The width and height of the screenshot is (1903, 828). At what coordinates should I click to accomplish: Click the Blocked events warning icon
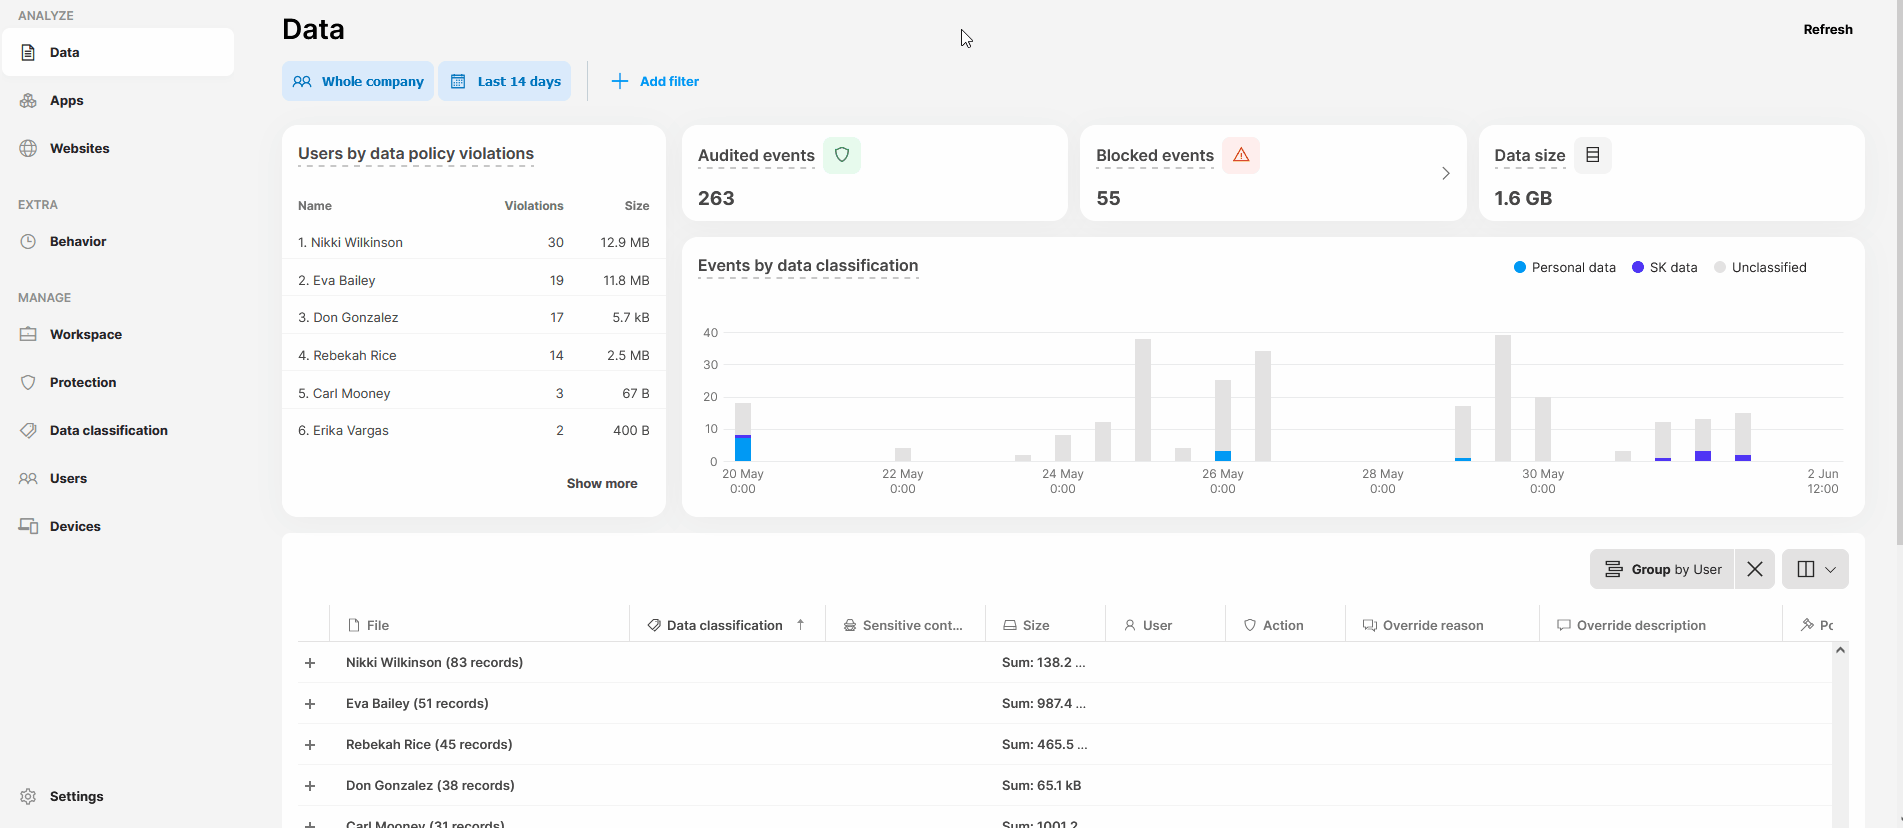coord(1240,155)
